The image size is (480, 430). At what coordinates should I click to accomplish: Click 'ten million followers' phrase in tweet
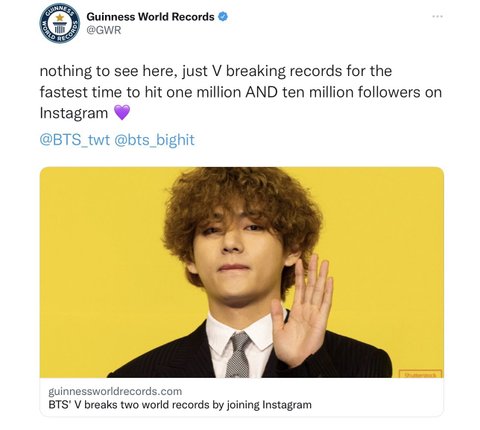351,92
